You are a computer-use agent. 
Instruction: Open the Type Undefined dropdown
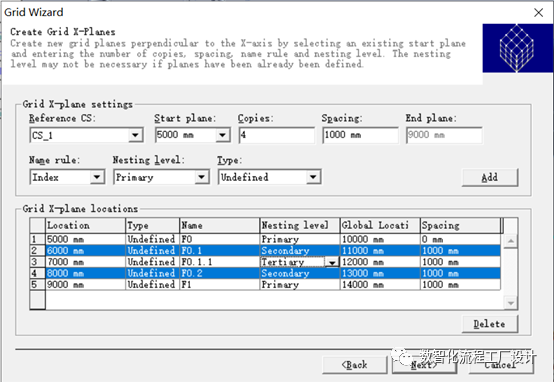(313, 177)
